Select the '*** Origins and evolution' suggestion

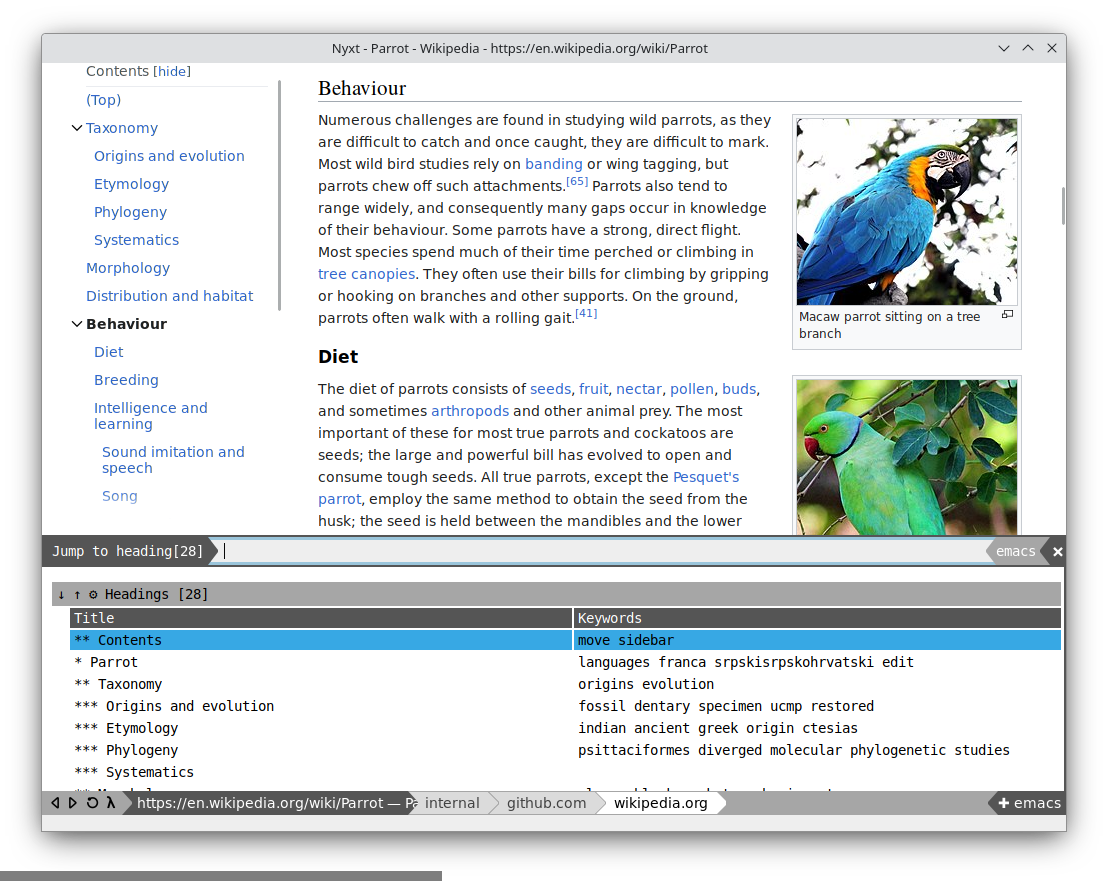[x=565, y=706]
